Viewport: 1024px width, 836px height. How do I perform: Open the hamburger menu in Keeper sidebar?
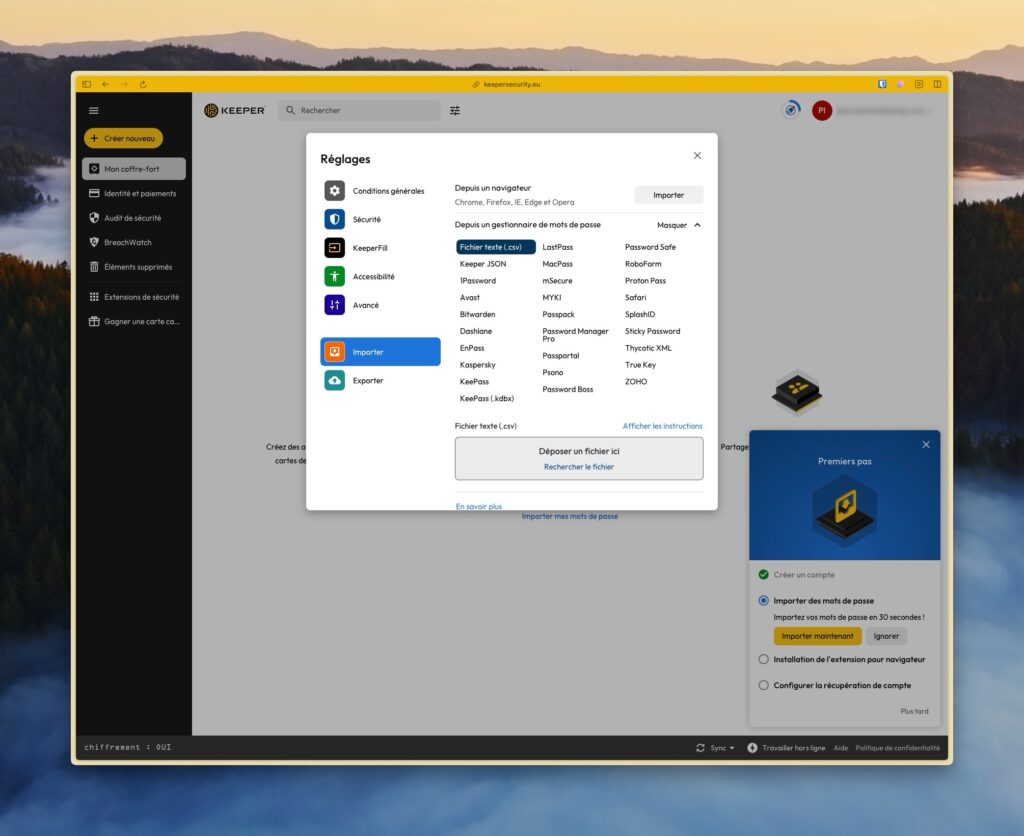click(x=94, y=110)
